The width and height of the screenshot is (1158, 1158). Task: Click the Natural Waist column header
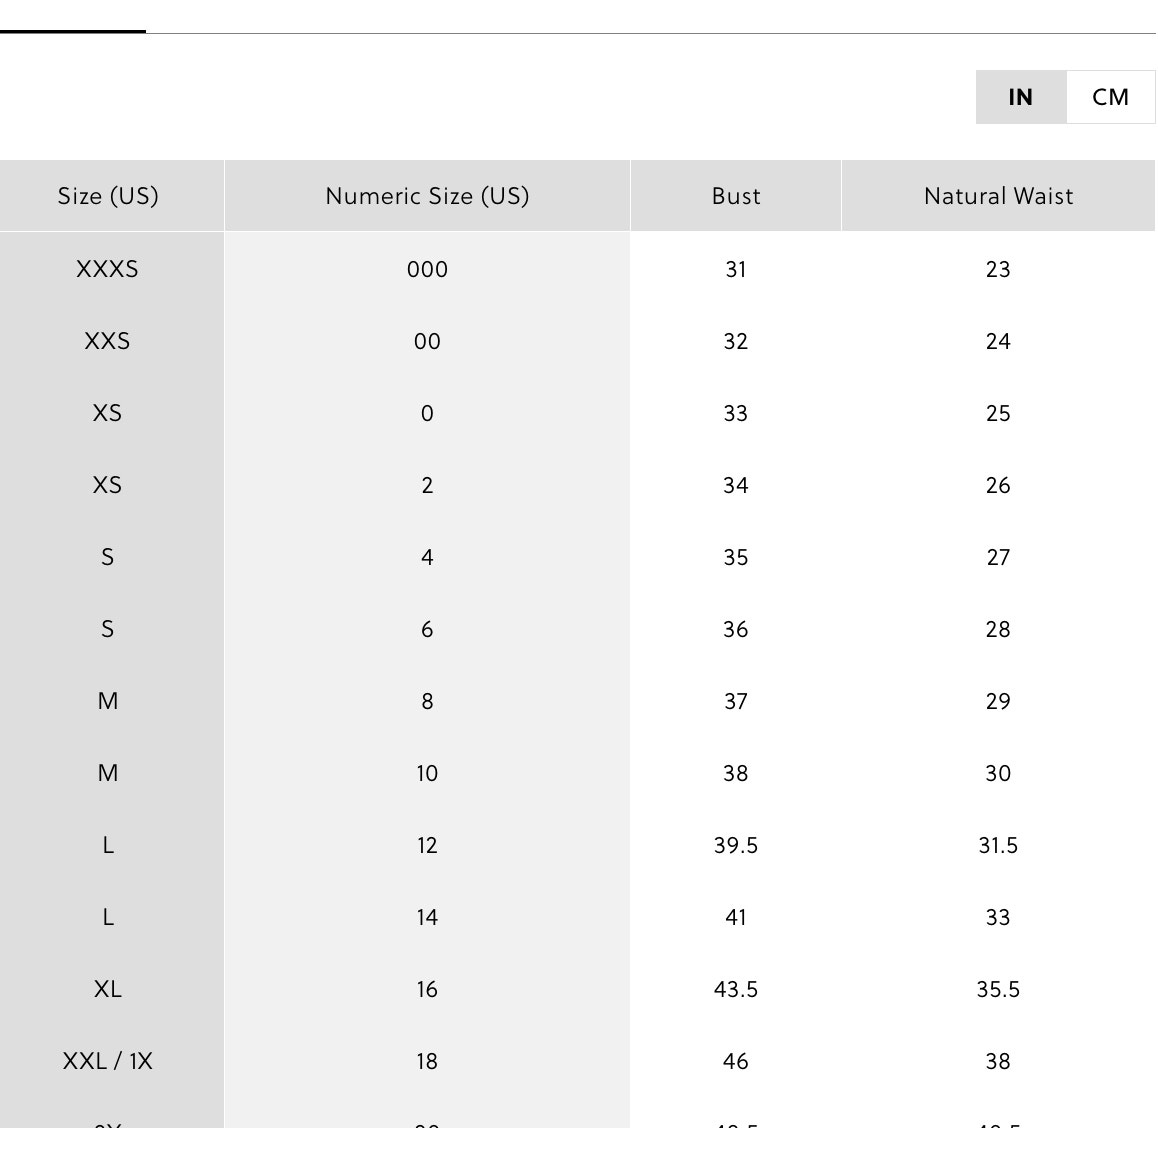coord(998,196)
